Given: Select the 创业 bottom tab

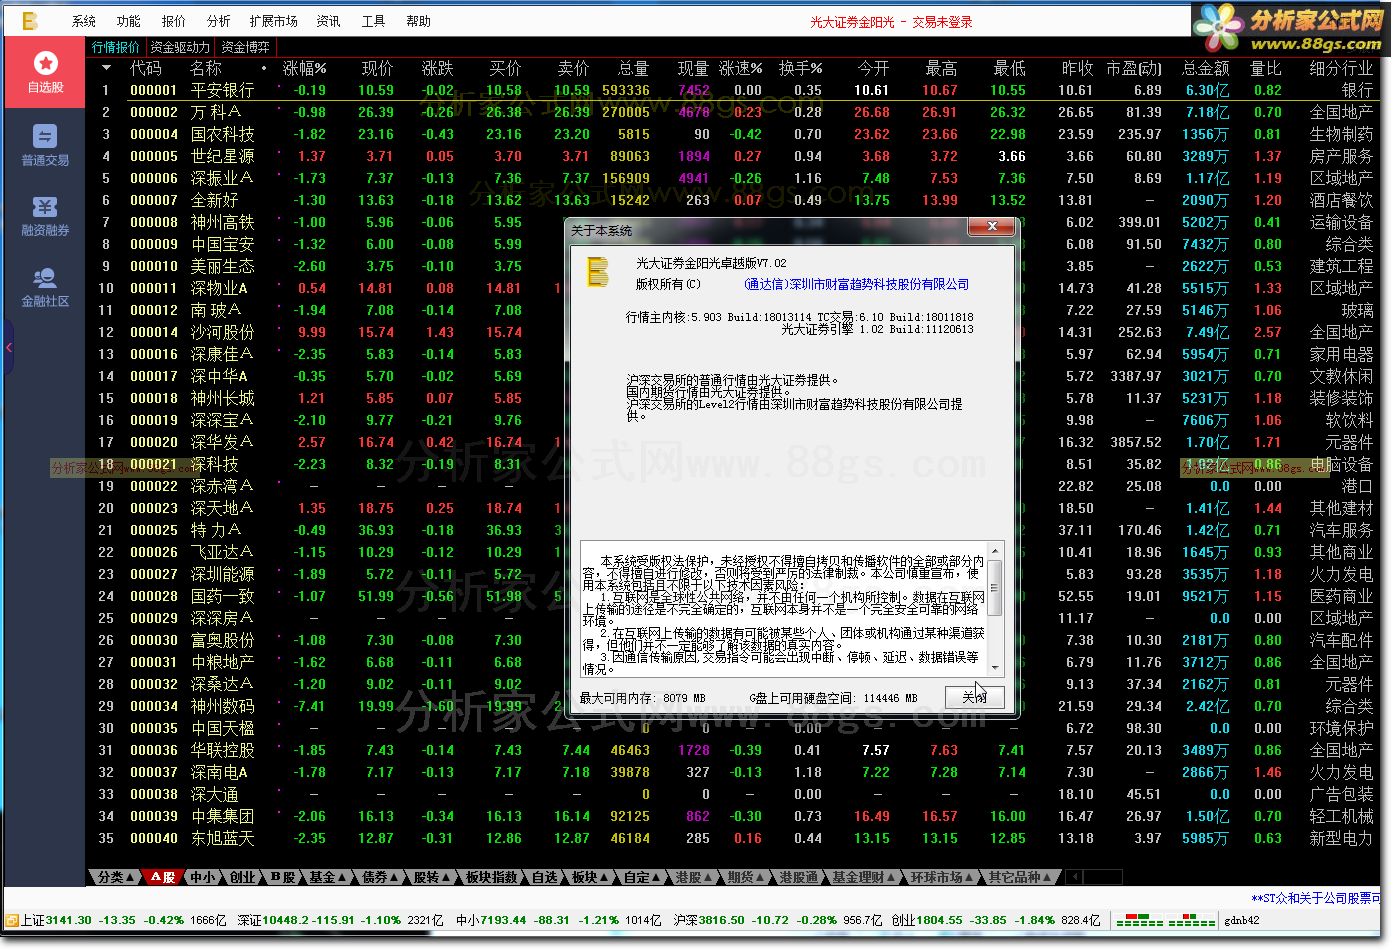Looking at the screenshot, I should click(243, 877).
